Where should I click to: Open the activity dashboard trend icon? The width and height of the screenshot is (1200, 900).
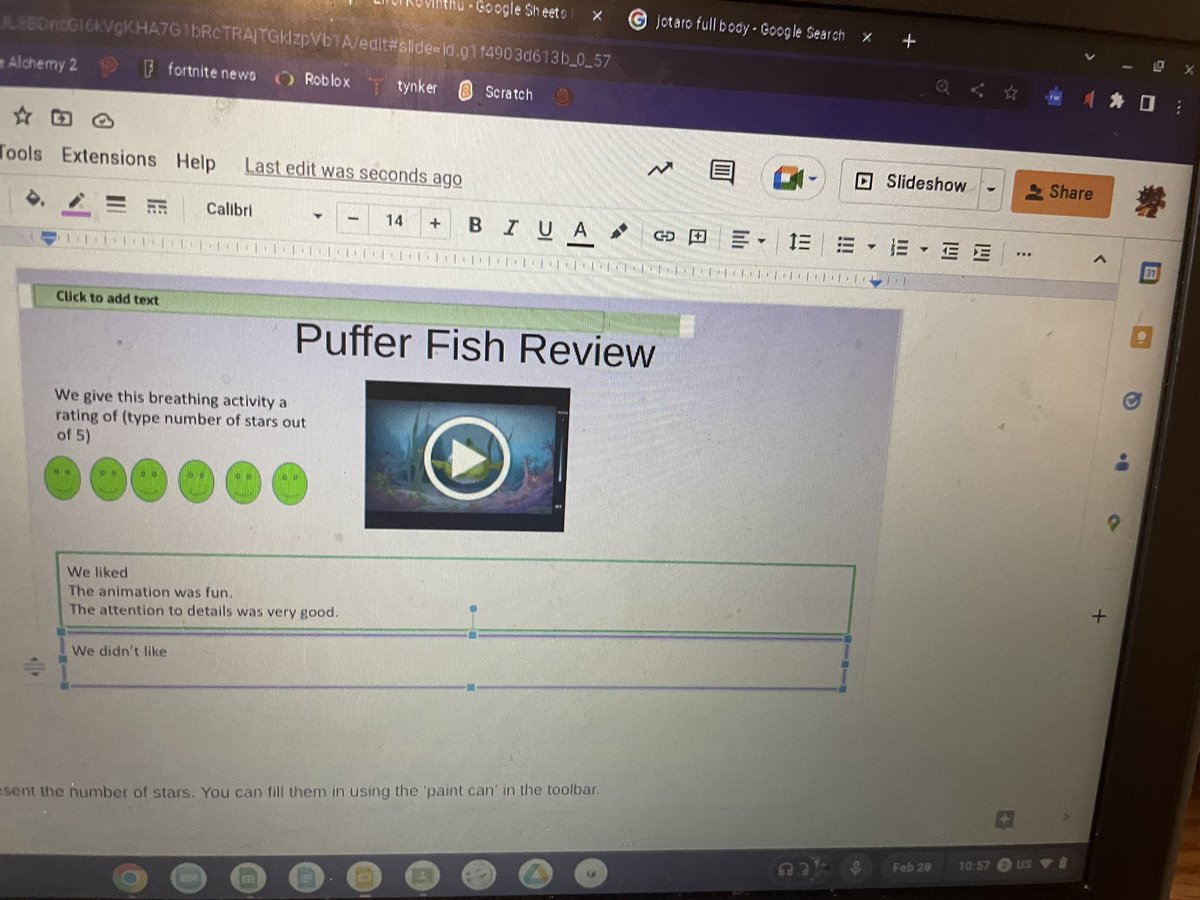pyautogui.click(x=659, y=169)
